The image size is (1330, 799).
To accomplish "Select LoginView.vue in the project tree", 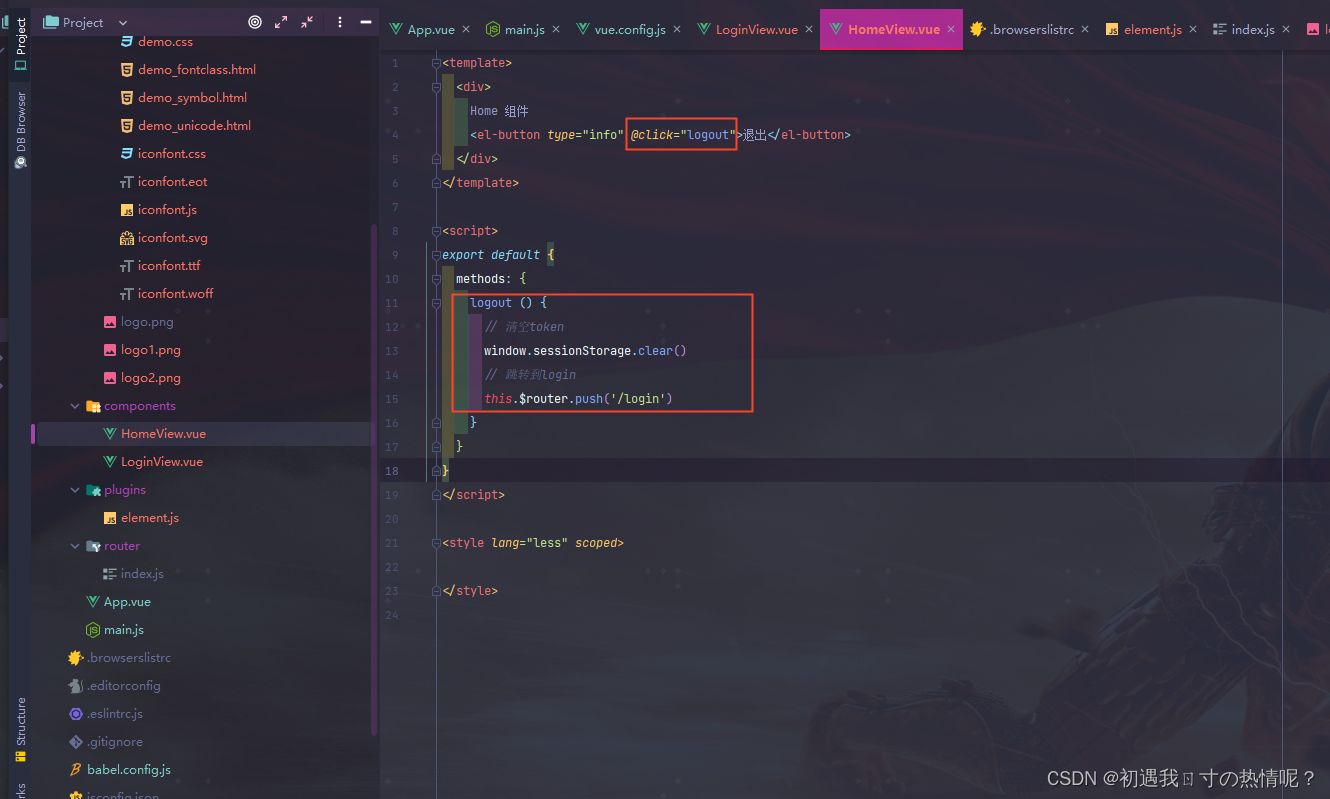I will [x=161, y=462].
